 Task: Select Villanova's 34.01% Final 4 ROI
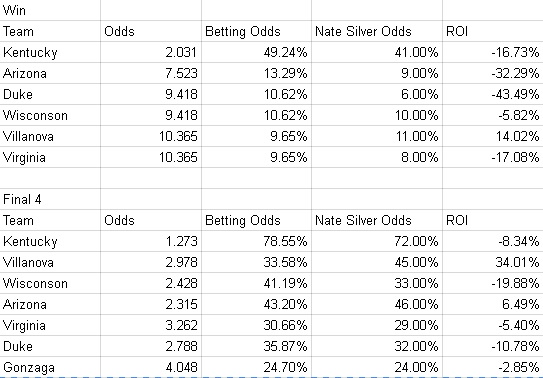493,262
